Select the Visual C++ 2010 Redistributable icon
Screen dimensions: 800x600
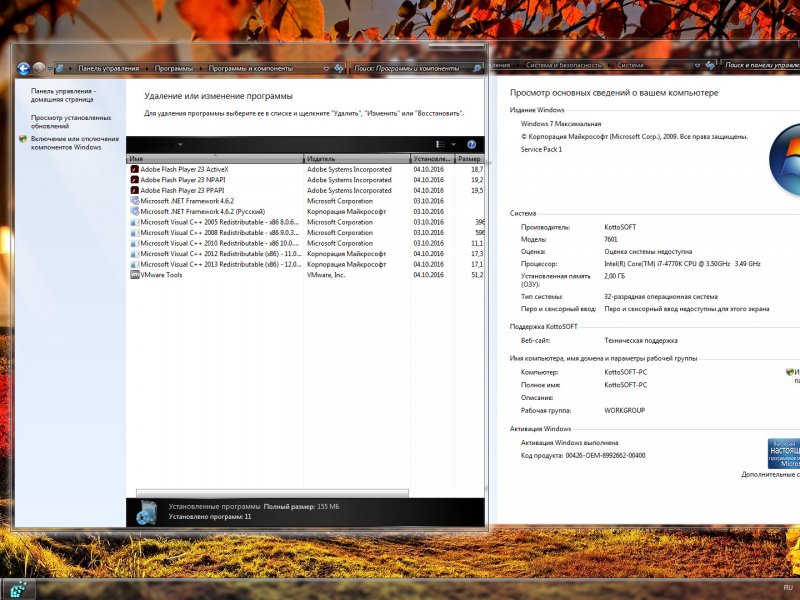[x=135, y=243]
